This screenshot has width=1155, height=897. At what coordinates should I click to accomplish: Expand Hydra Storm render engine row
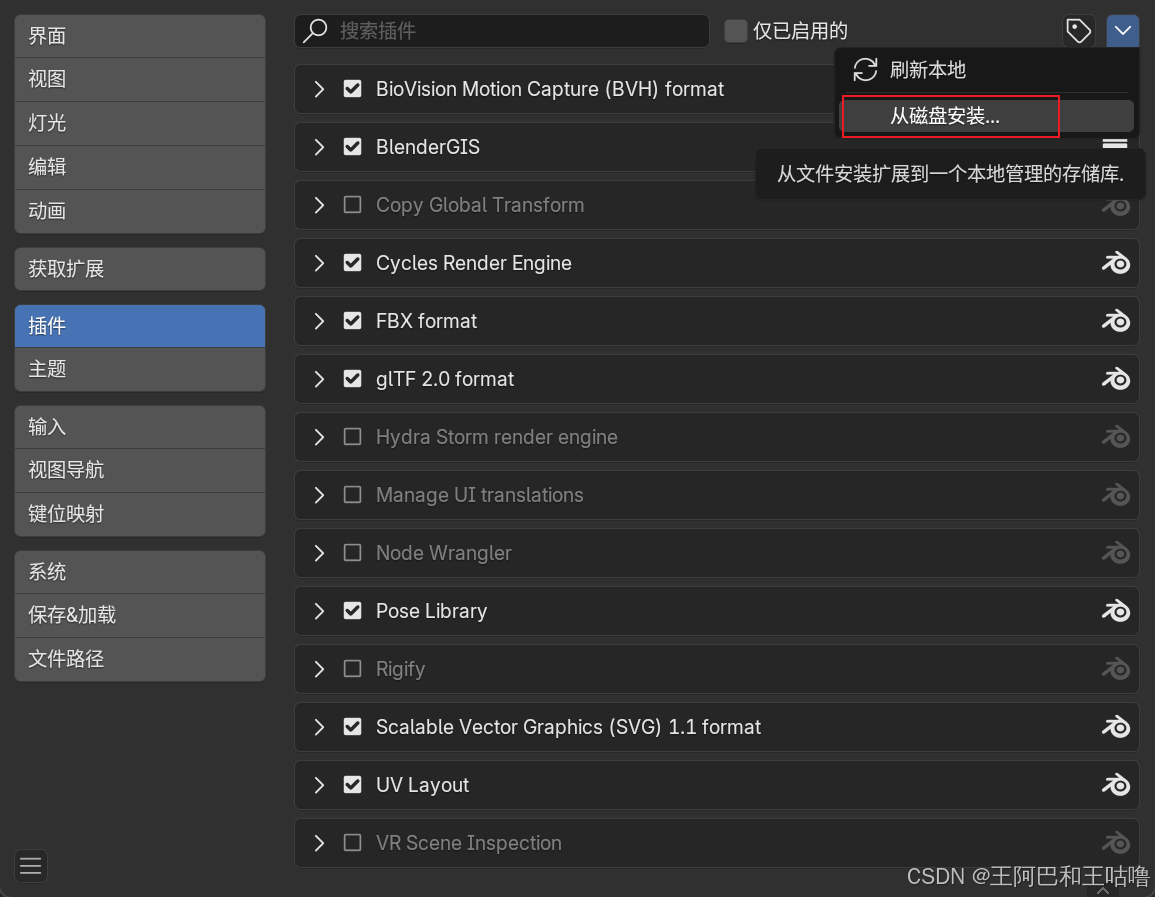[x=319, y=437]
